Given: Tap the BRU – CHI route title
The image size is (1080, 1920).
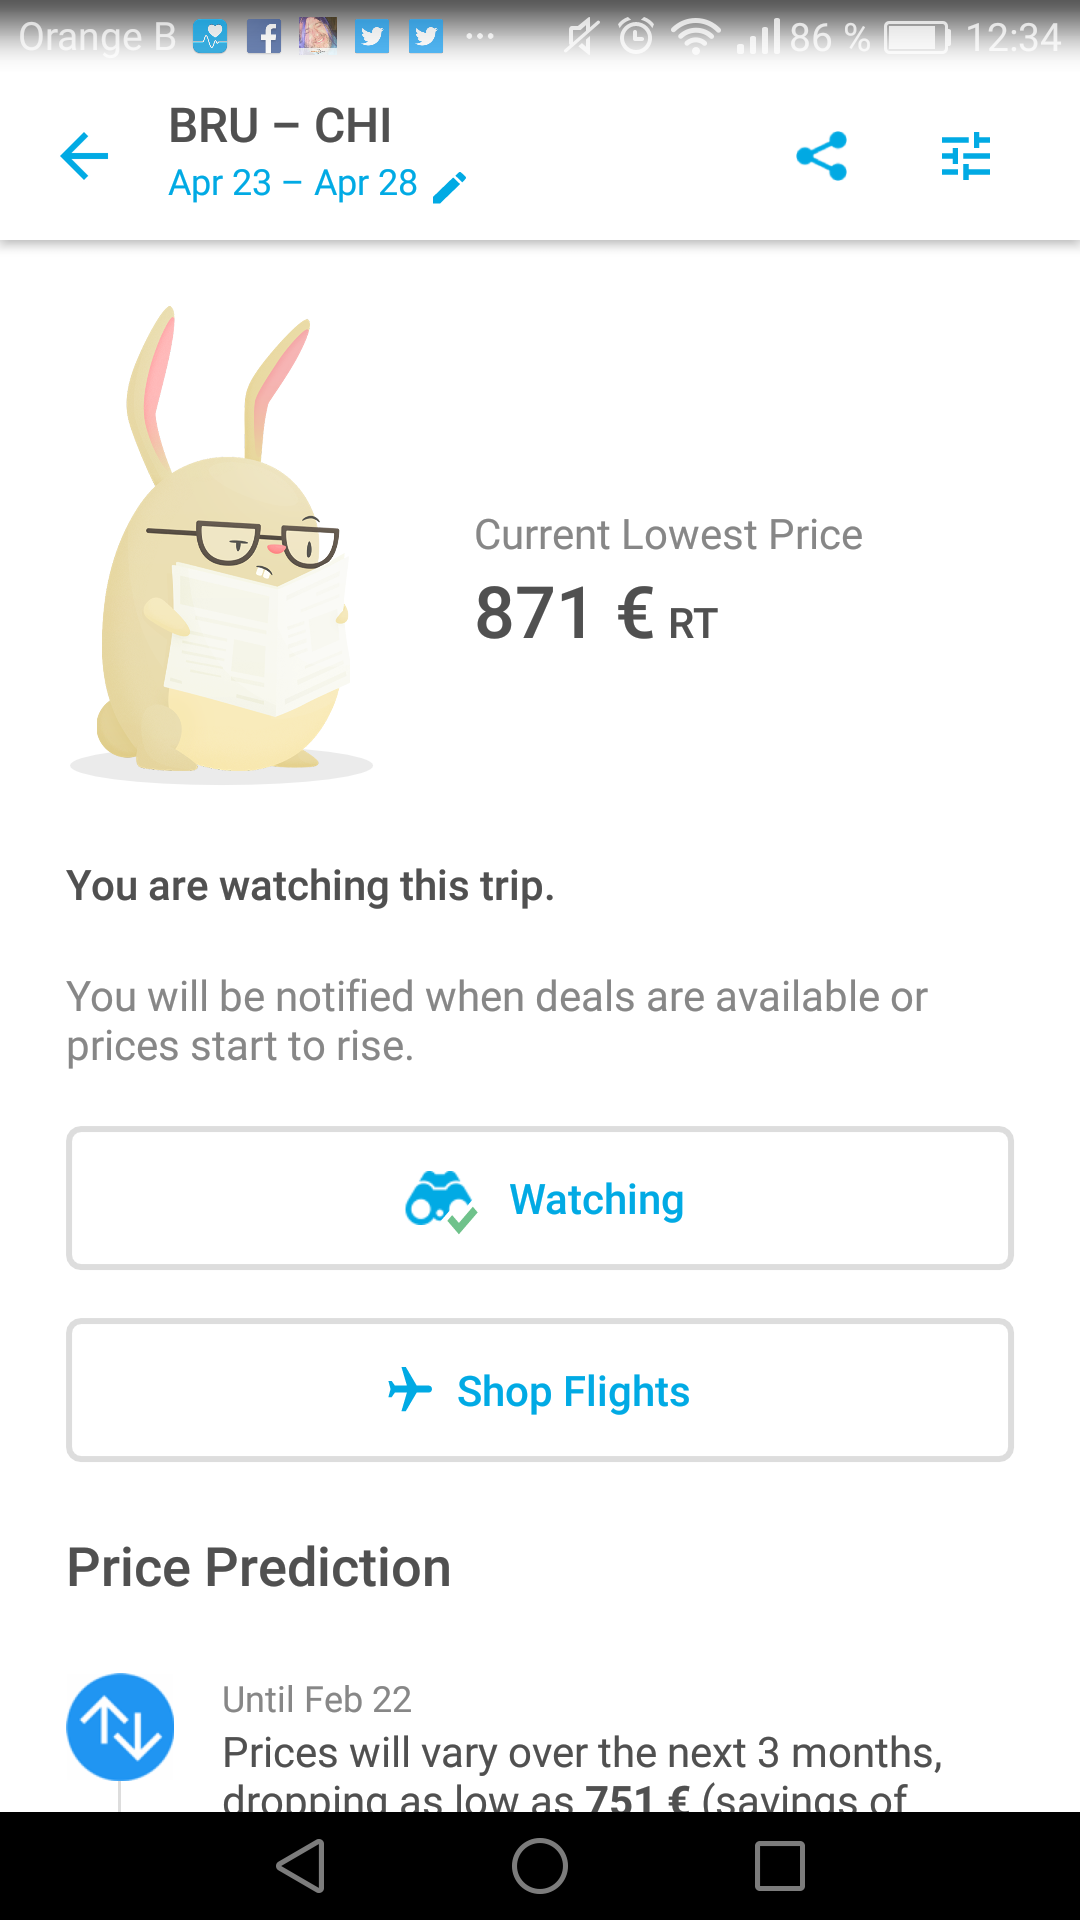Looking at the screenshot, I should point(280,126).
